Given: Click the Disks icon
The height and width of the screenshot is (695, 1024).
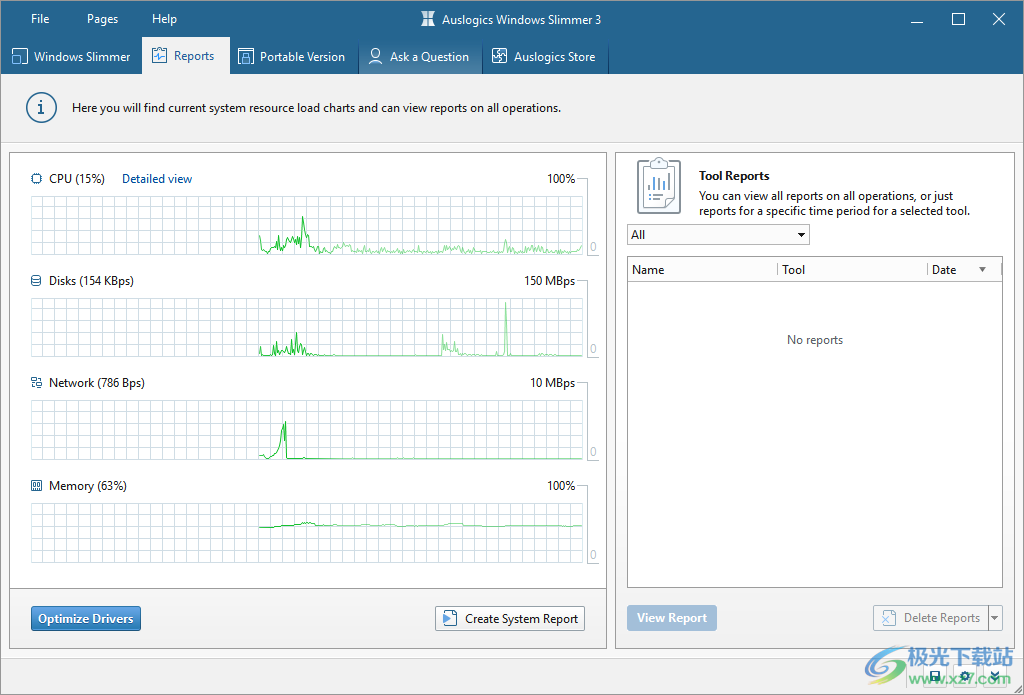Looking at the screenshot, I should 37,281.
